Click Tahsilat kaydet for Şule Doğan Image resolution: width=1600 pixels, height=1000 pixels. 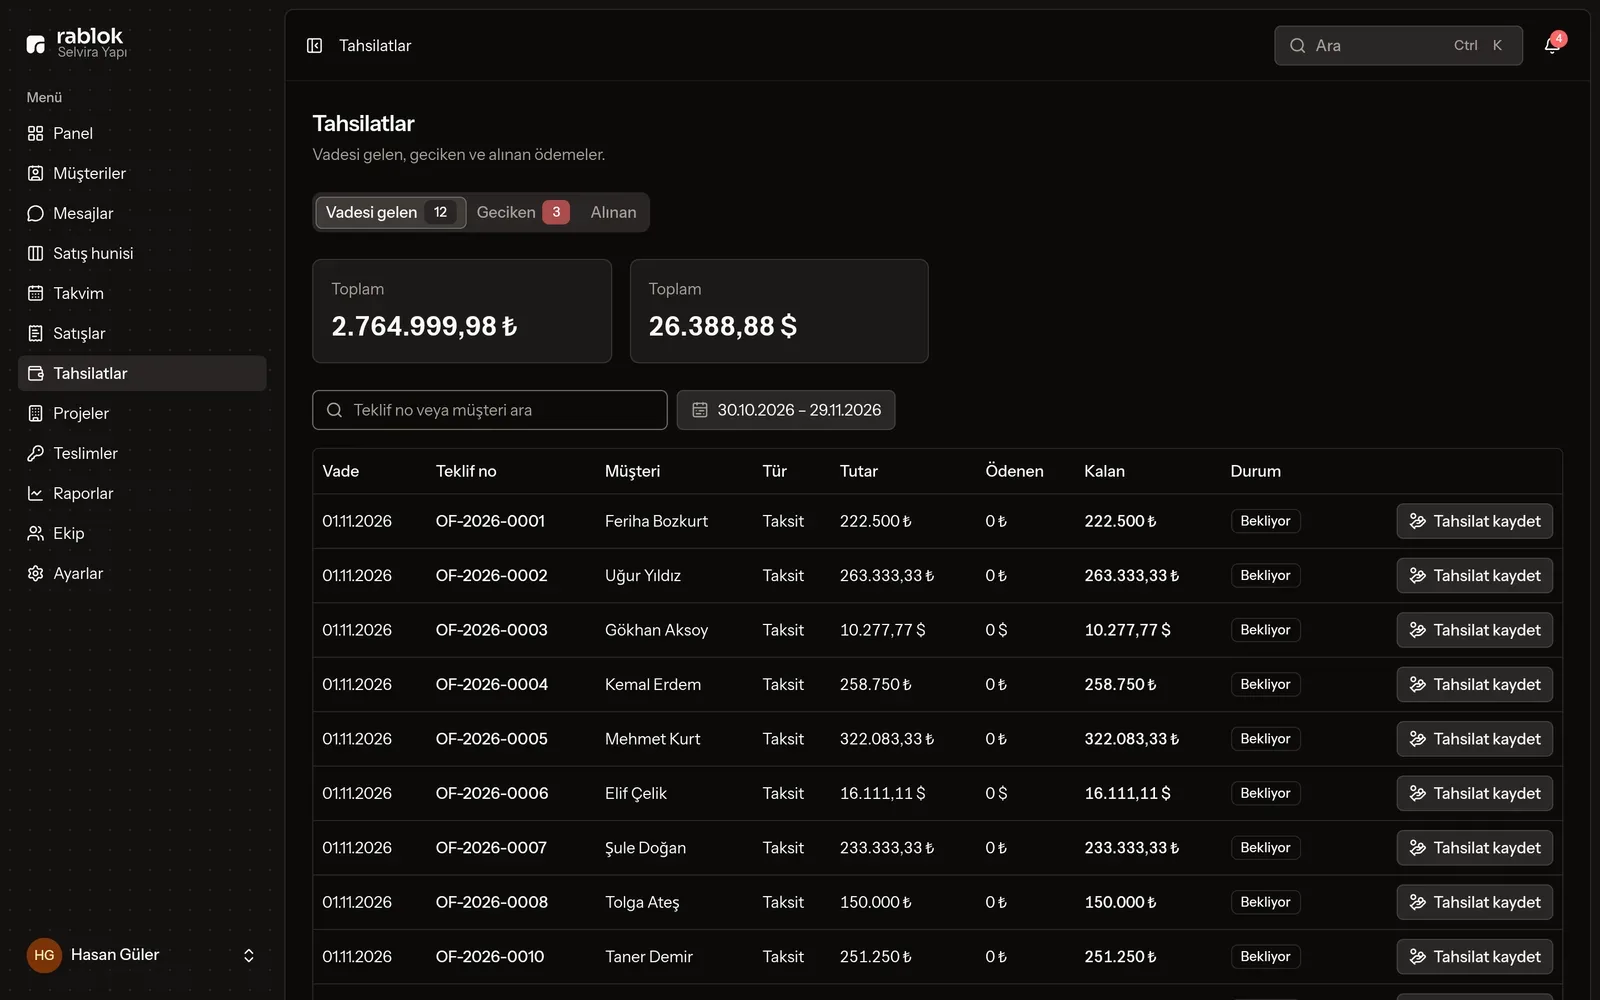click(x=1475, y=848)
